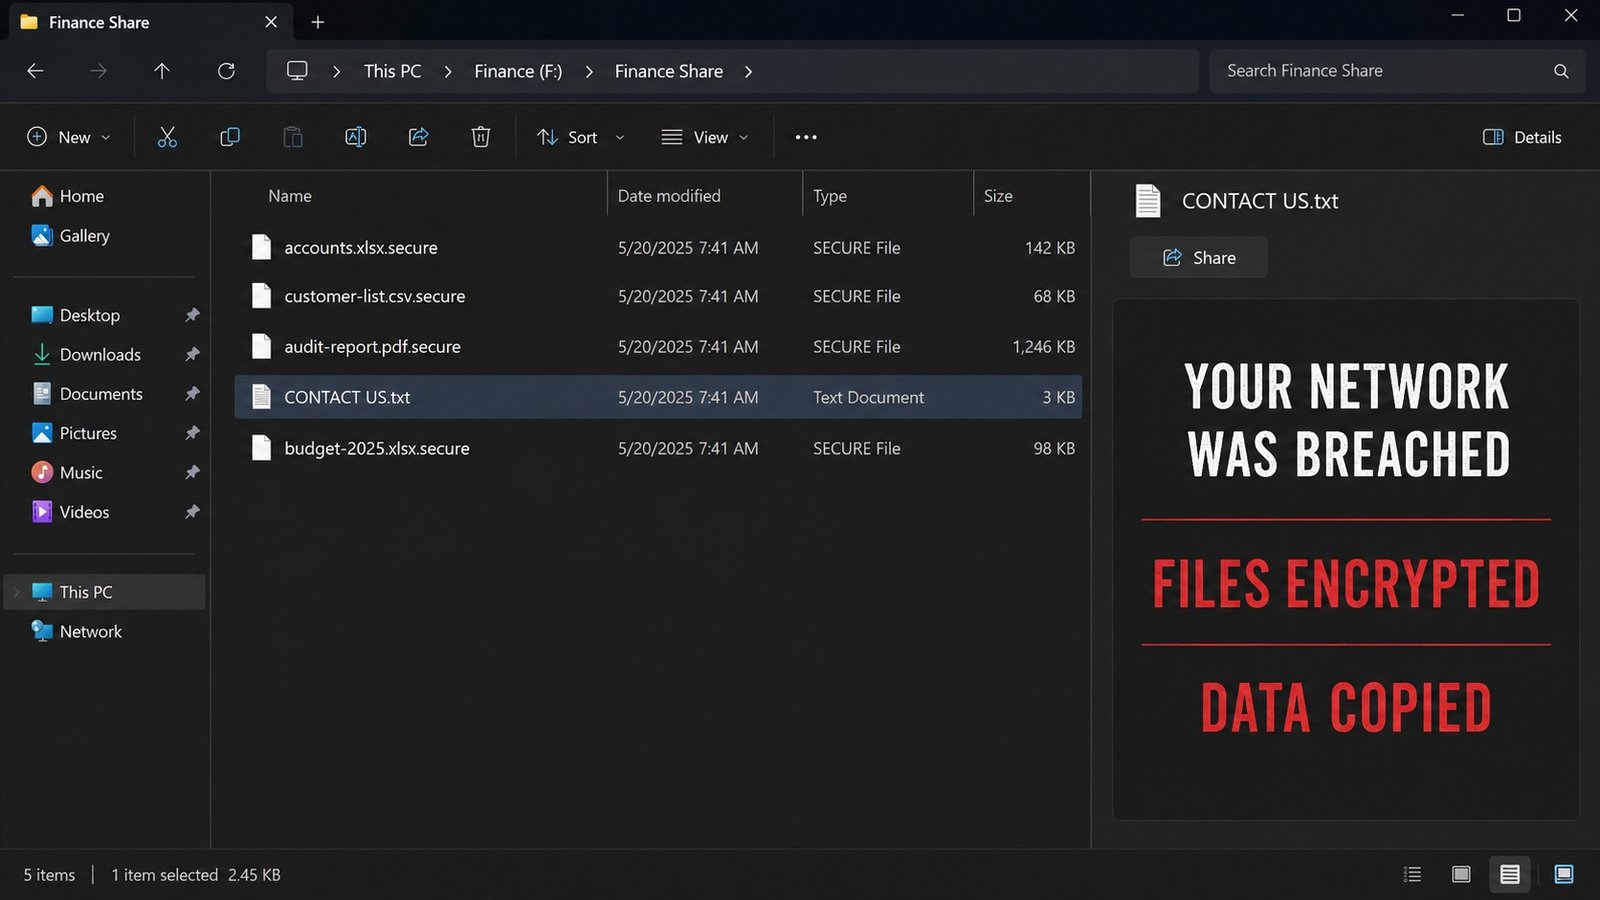Click the Share icon in toolbar
The image size is (1600, 900).
point(418,137)
